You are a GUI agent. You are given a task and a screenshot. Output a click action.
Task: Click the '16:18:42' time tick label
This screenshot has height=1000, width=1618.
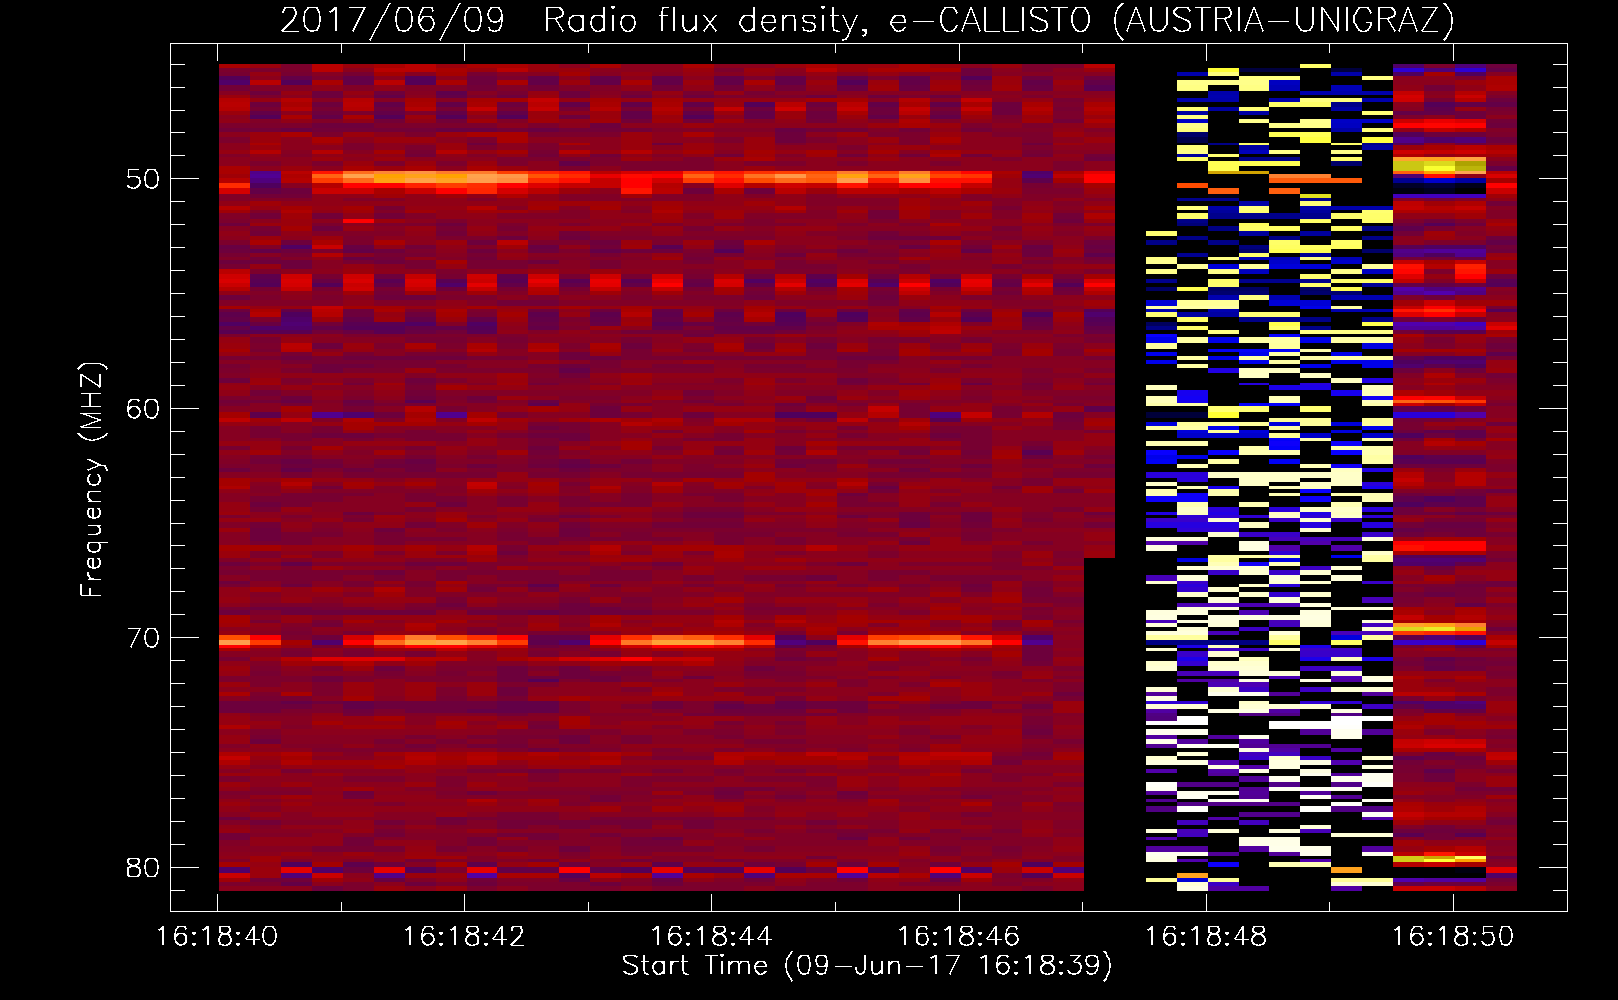[x=464, y=937]
